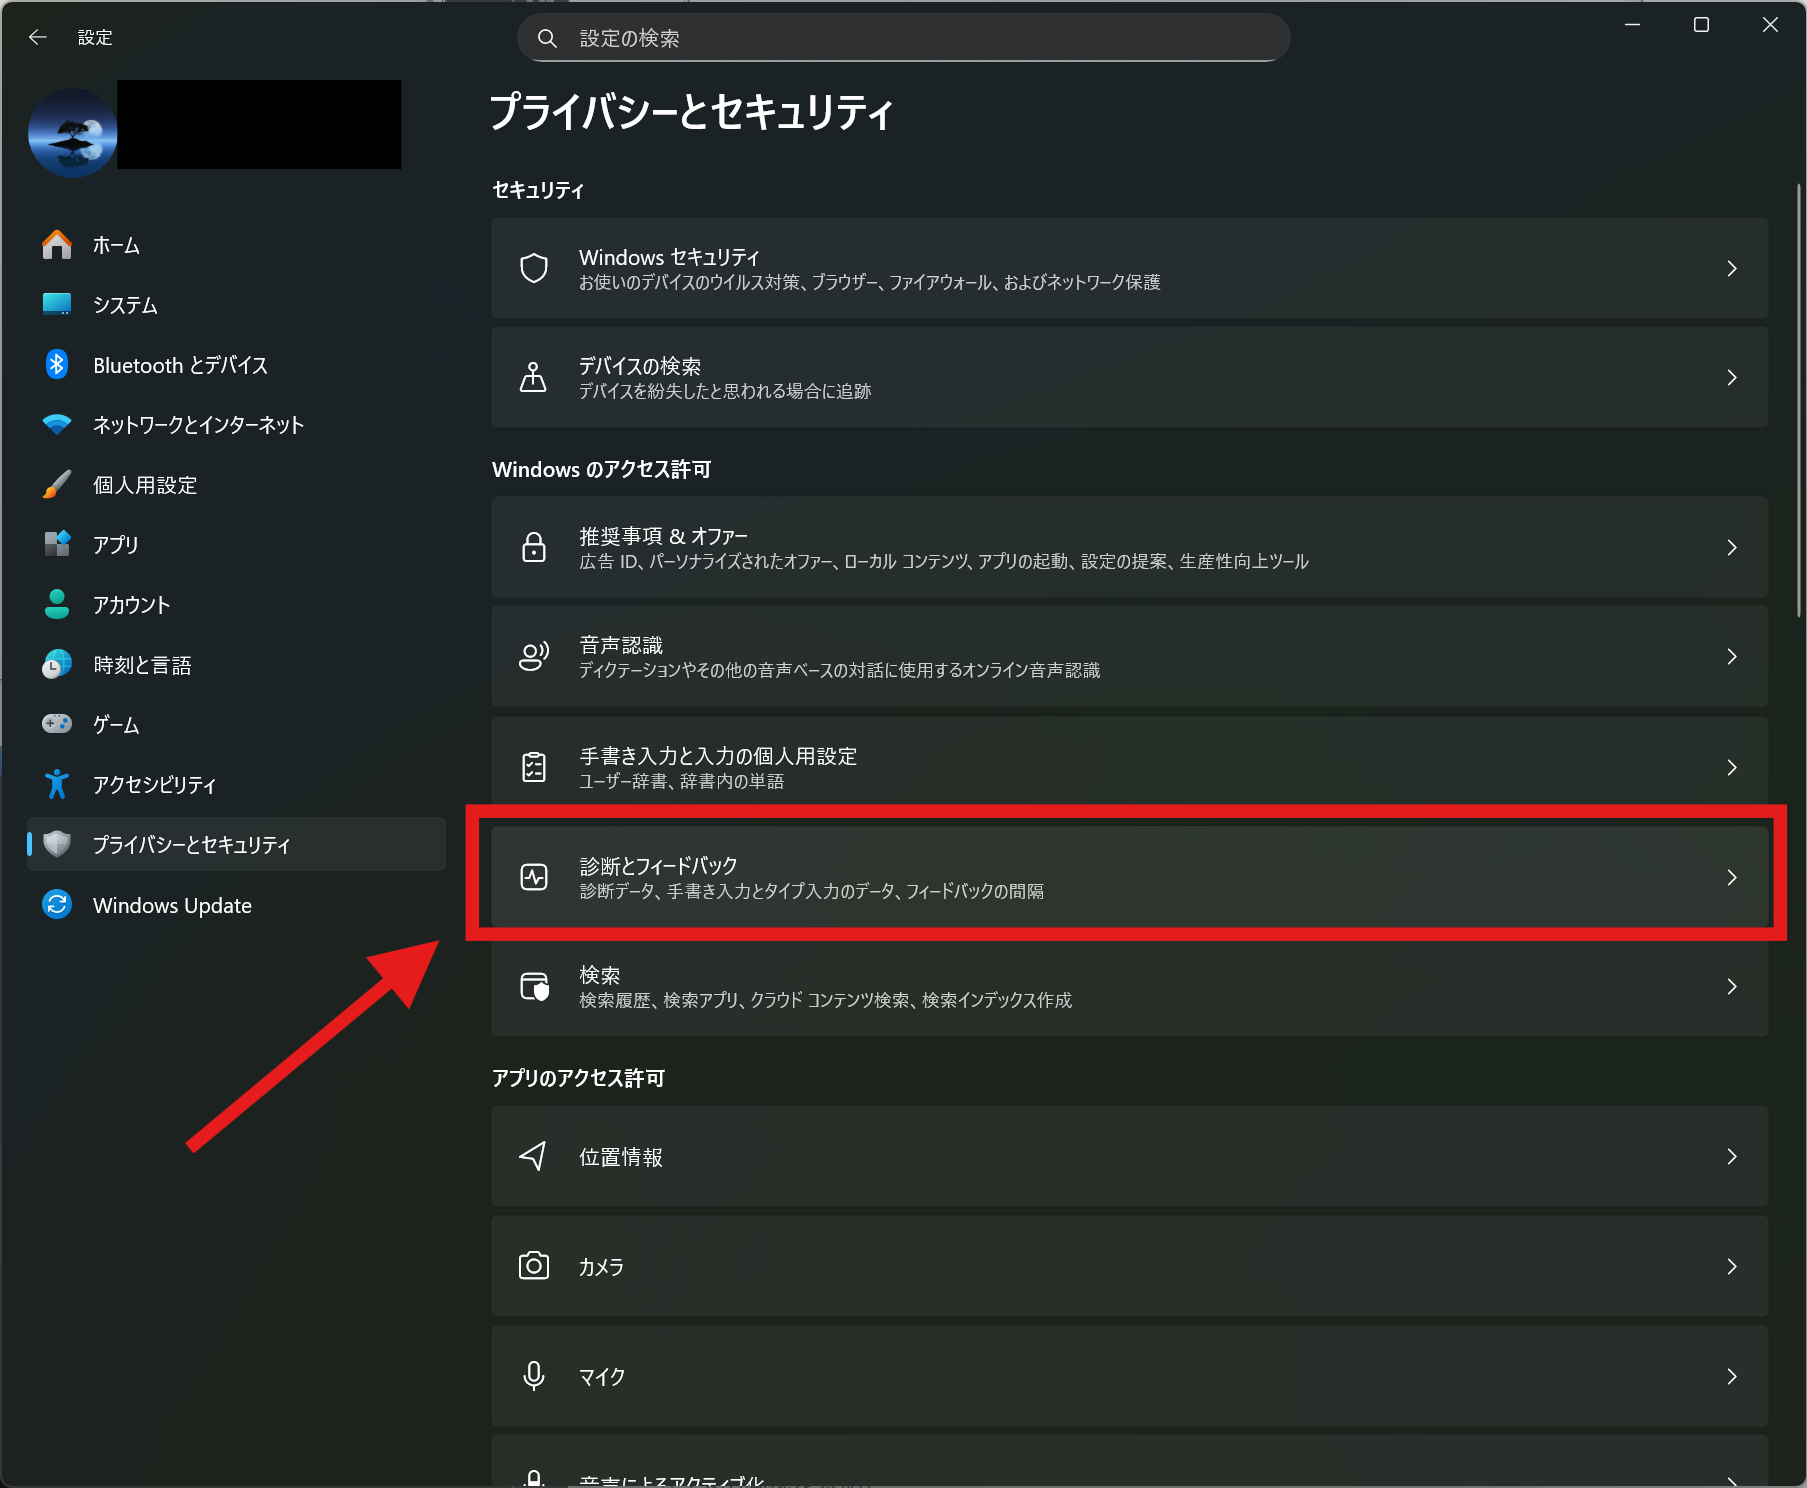Click the pulse icon in the 診断とフィードバック row
Viewport: 1807px width, 1488px height.
(534, 877)
